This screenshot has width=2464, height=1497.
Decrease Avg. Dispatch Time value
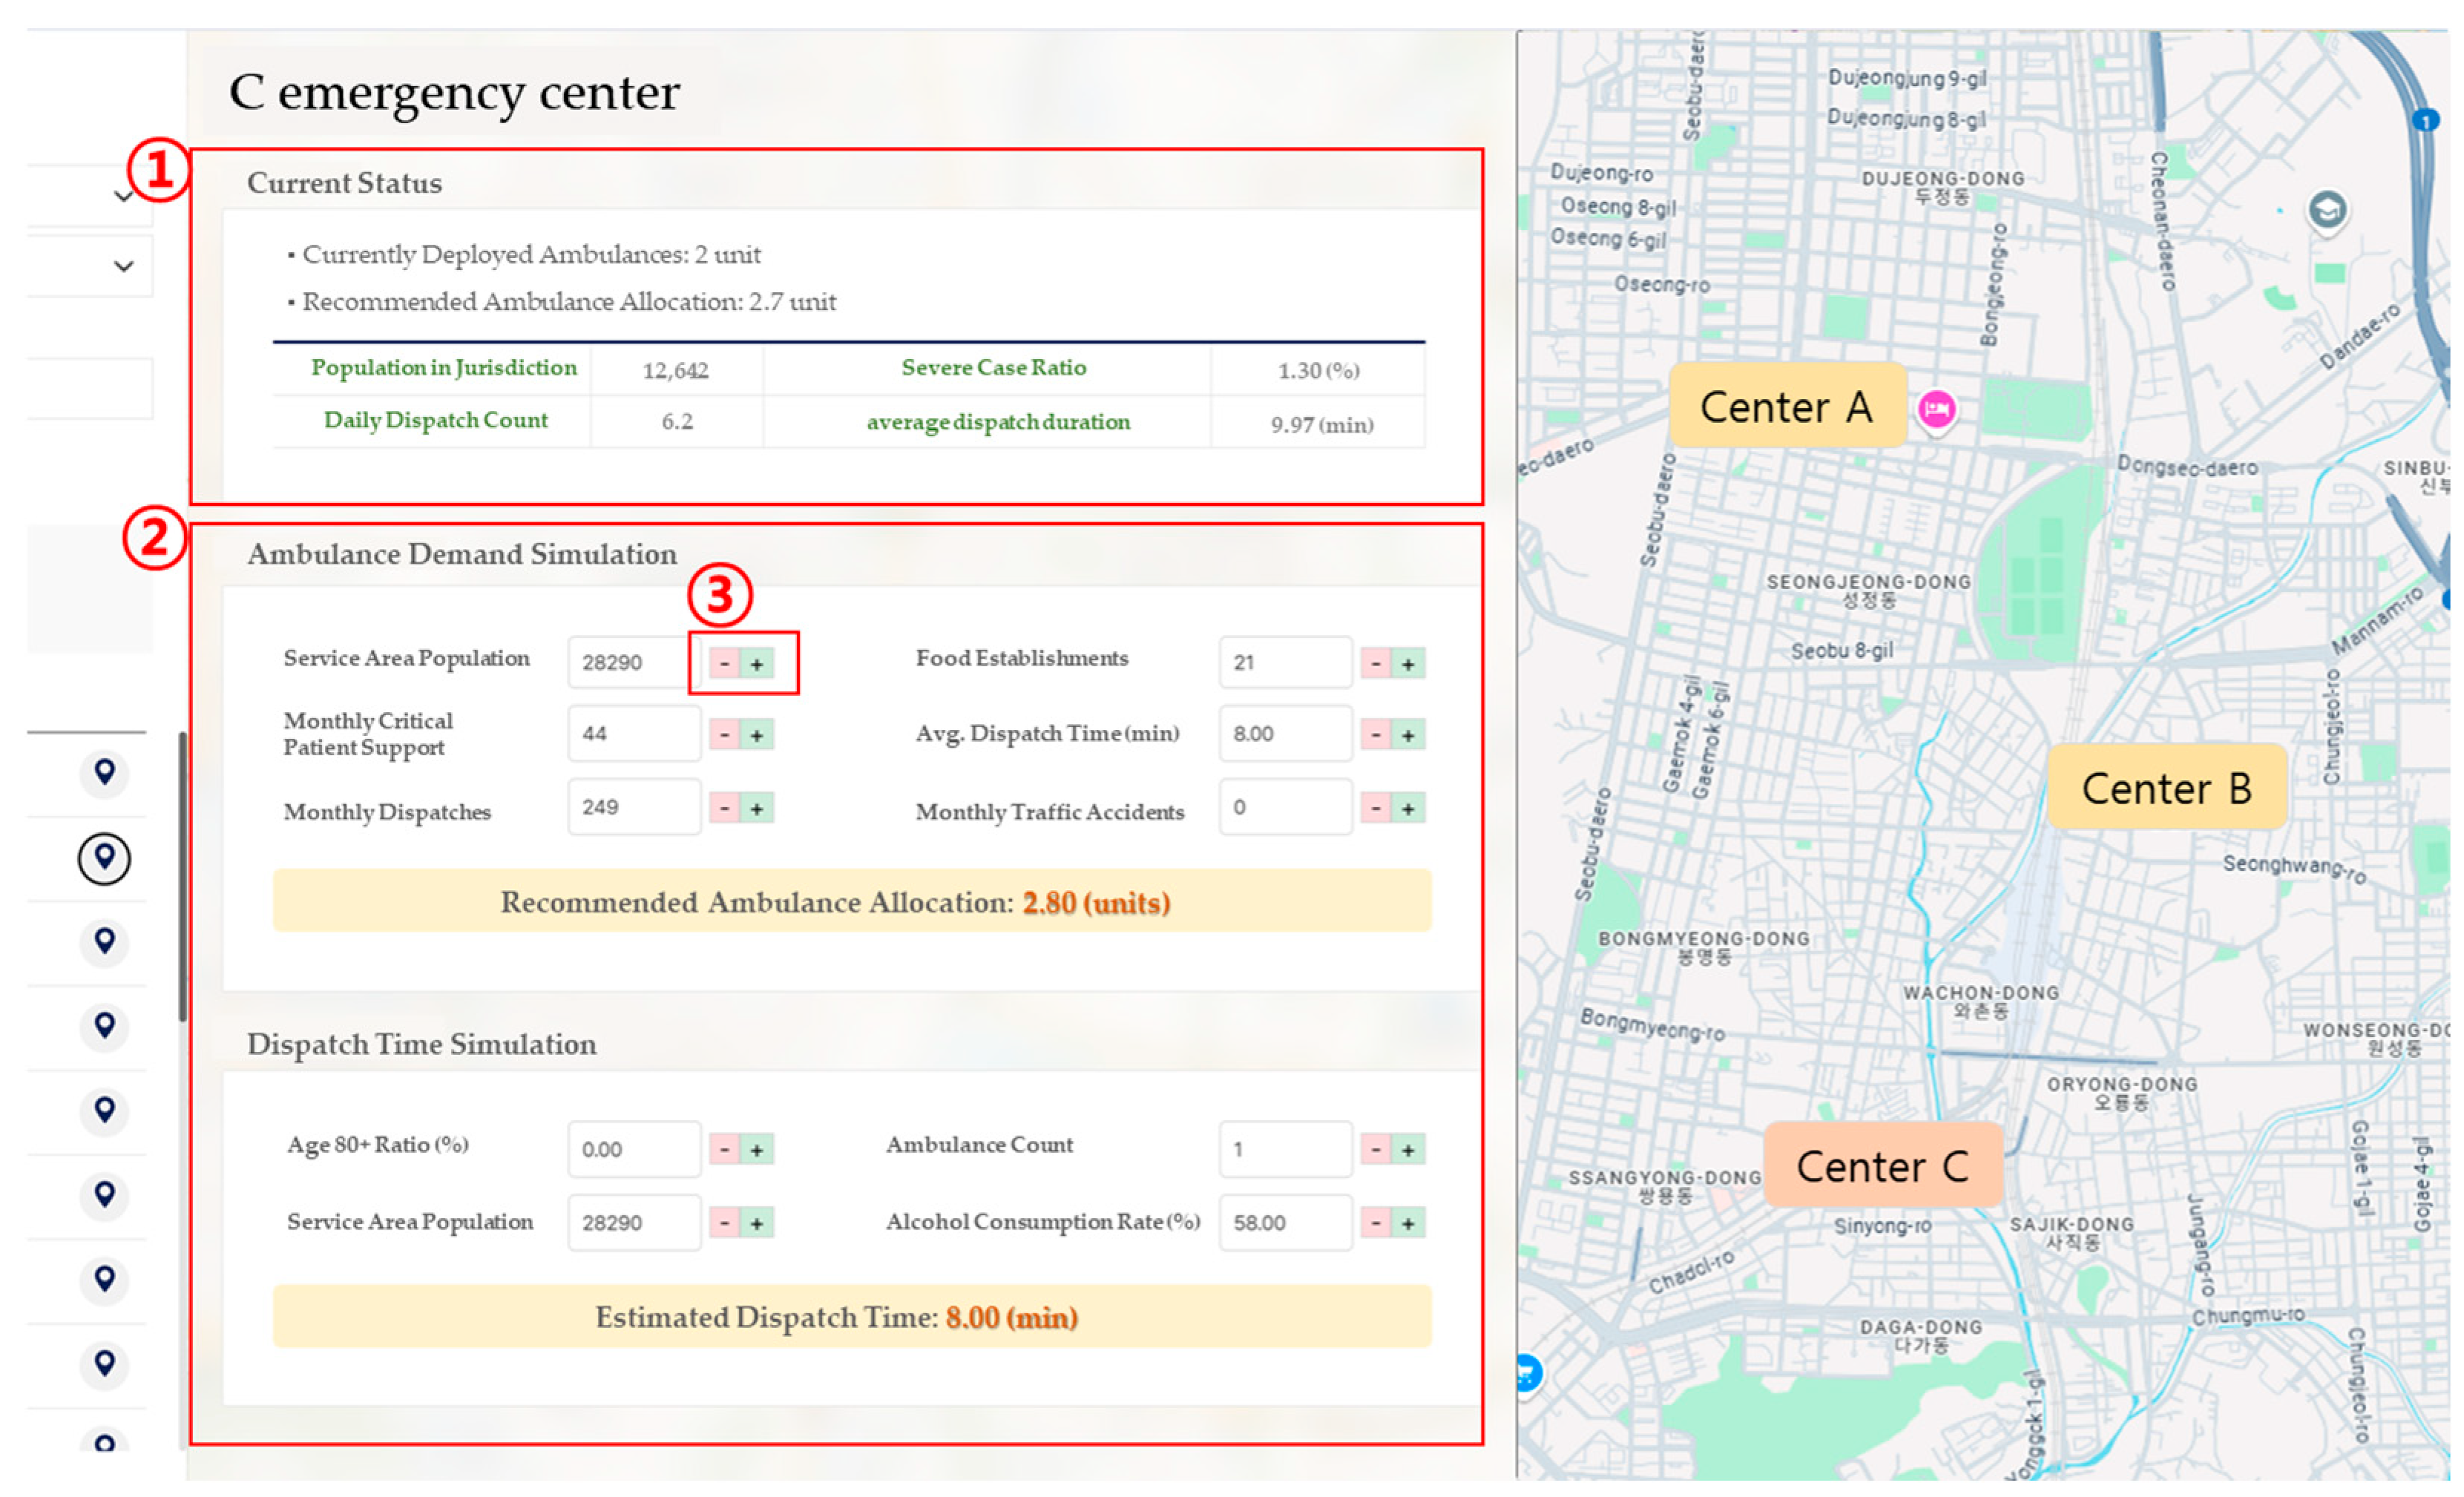point(1376,735)
